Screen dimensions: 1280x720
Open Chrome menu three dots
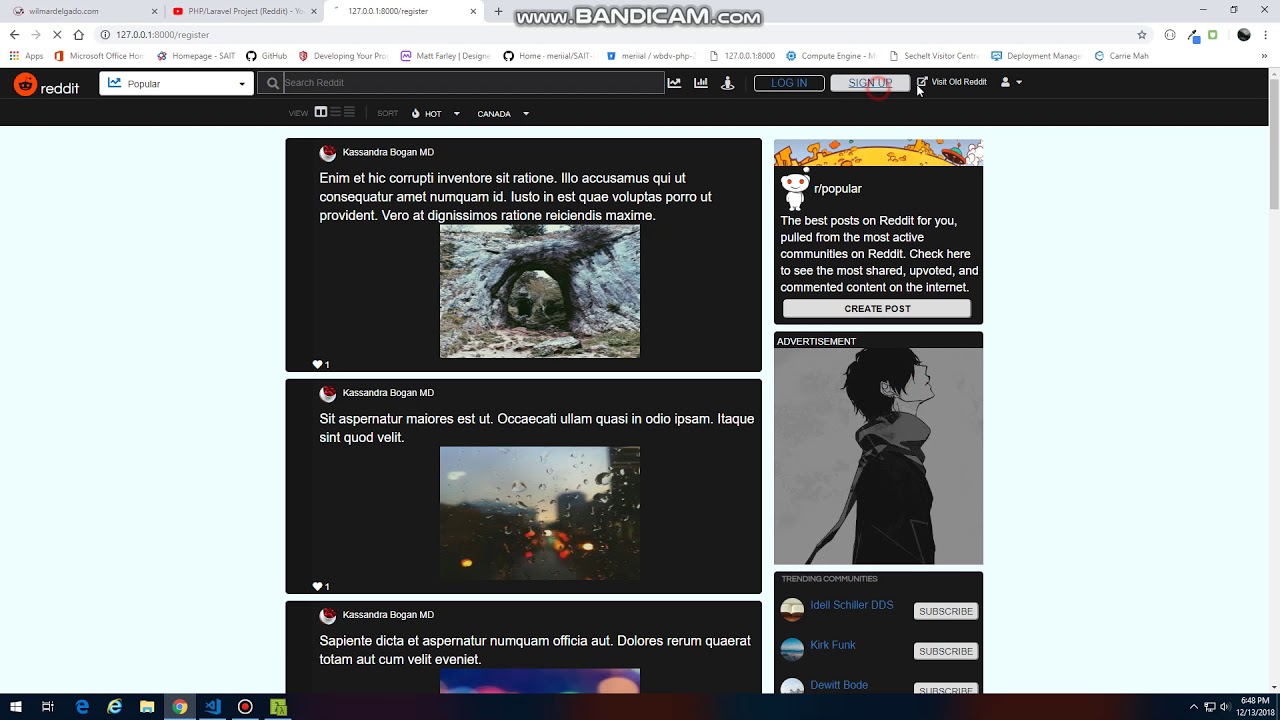pos(1267,34)
